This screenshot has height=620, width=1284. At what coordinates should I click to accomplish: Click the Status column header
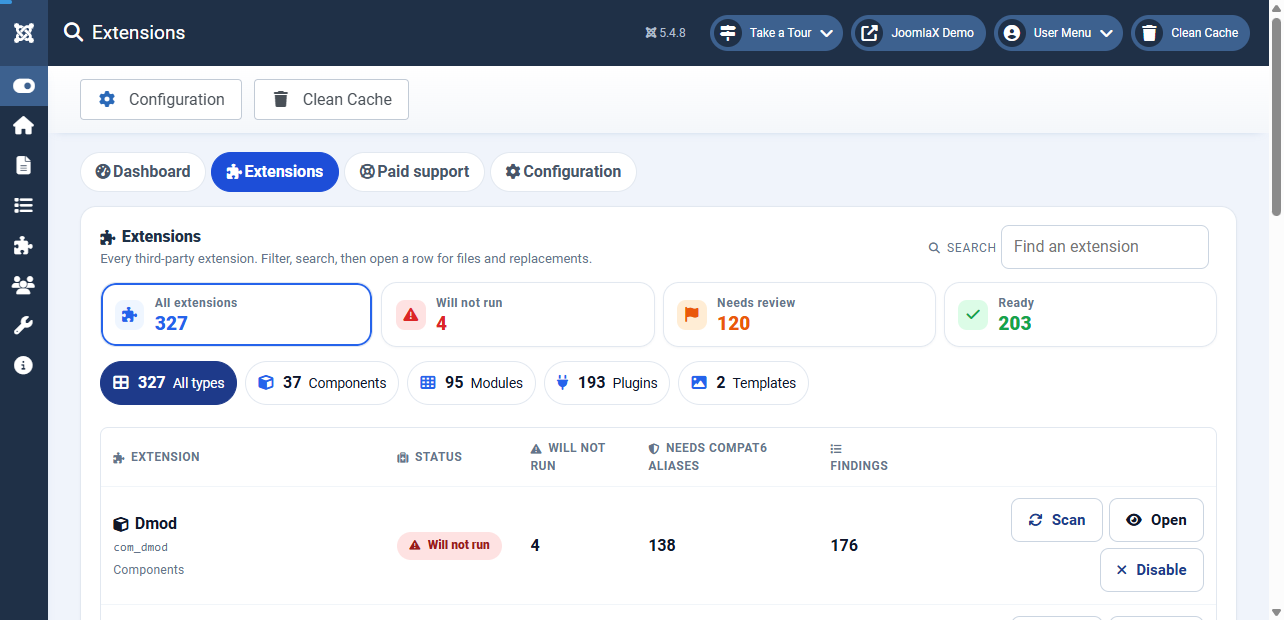coord(430,457)
